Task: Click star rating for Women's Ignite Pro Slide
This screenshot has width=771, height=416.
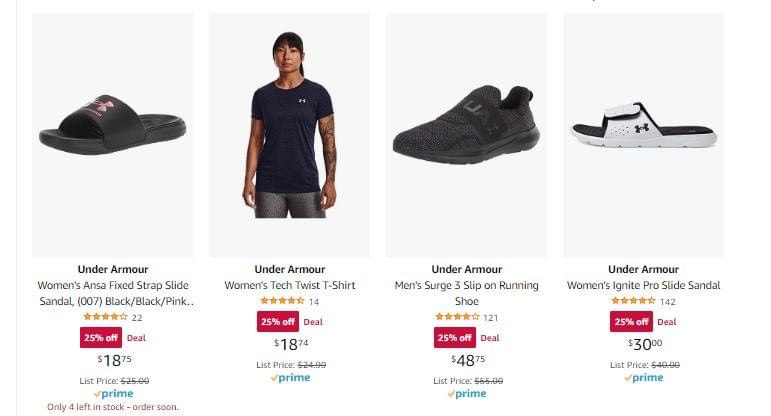Action: pyautogui.click(x=633, y=300)
